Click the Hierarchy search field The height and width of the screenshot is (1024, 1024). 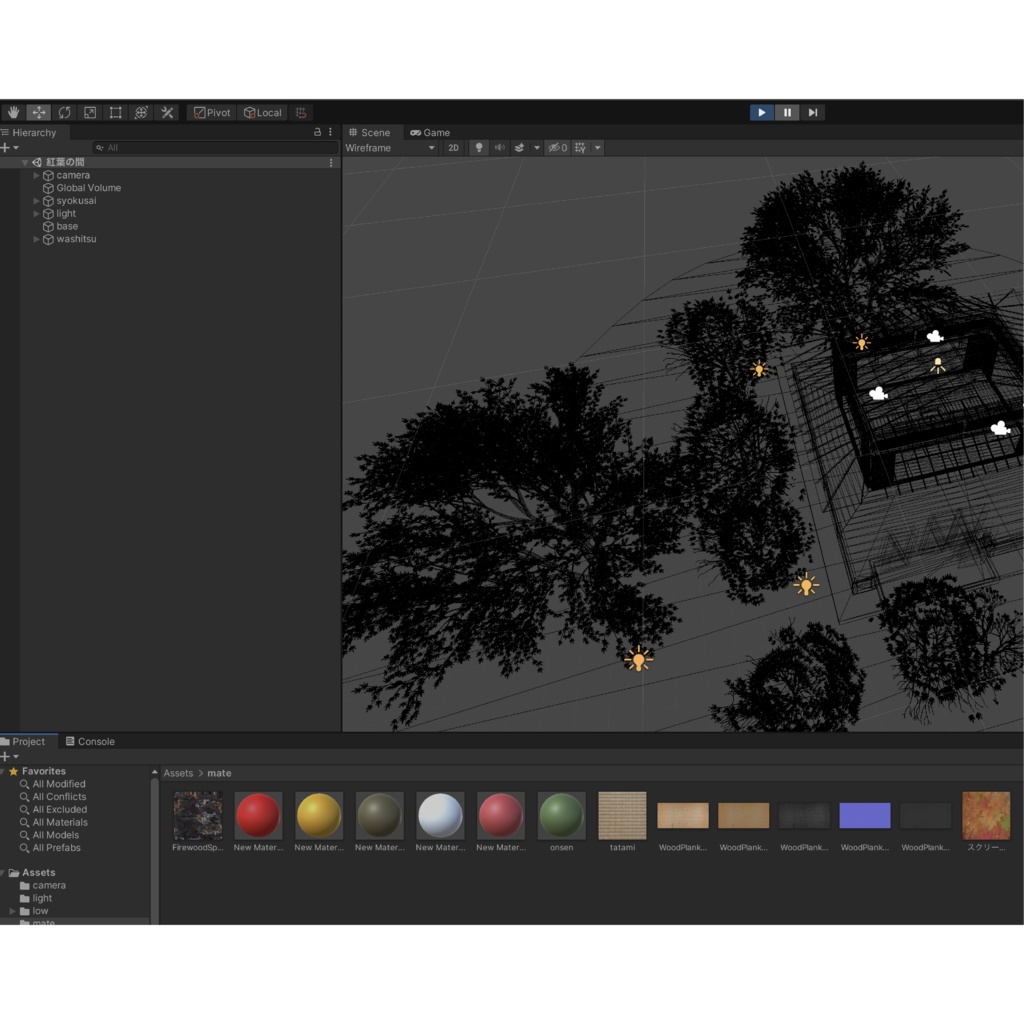(x=215, y=148)
